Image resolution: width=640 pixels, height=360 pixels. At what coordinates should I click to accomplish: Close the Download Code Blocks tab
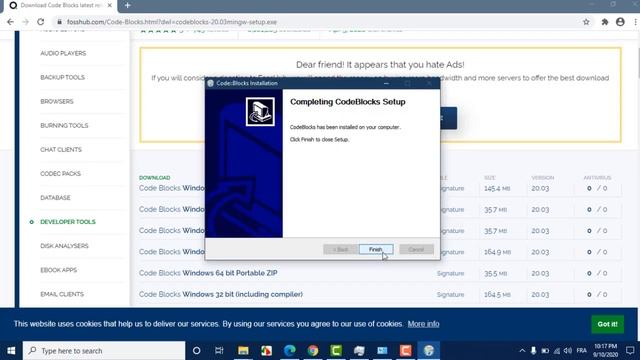pos(109,5)
